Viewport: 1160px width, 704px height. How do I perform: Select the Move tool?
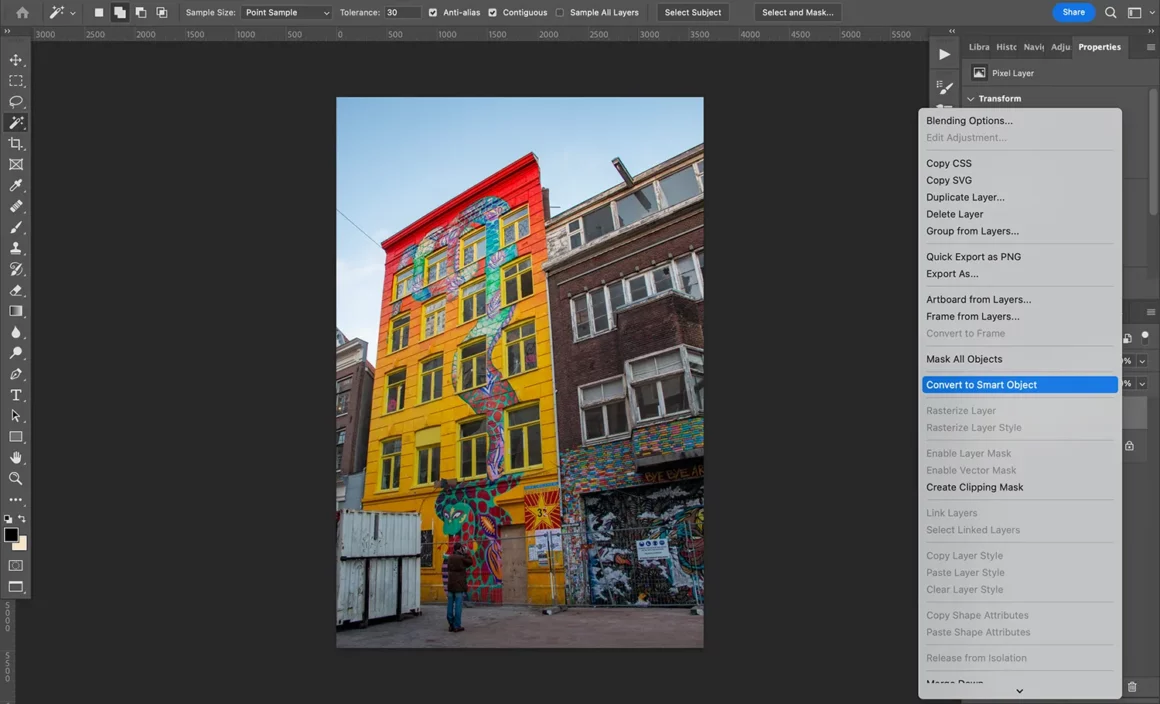coord(16,60)
